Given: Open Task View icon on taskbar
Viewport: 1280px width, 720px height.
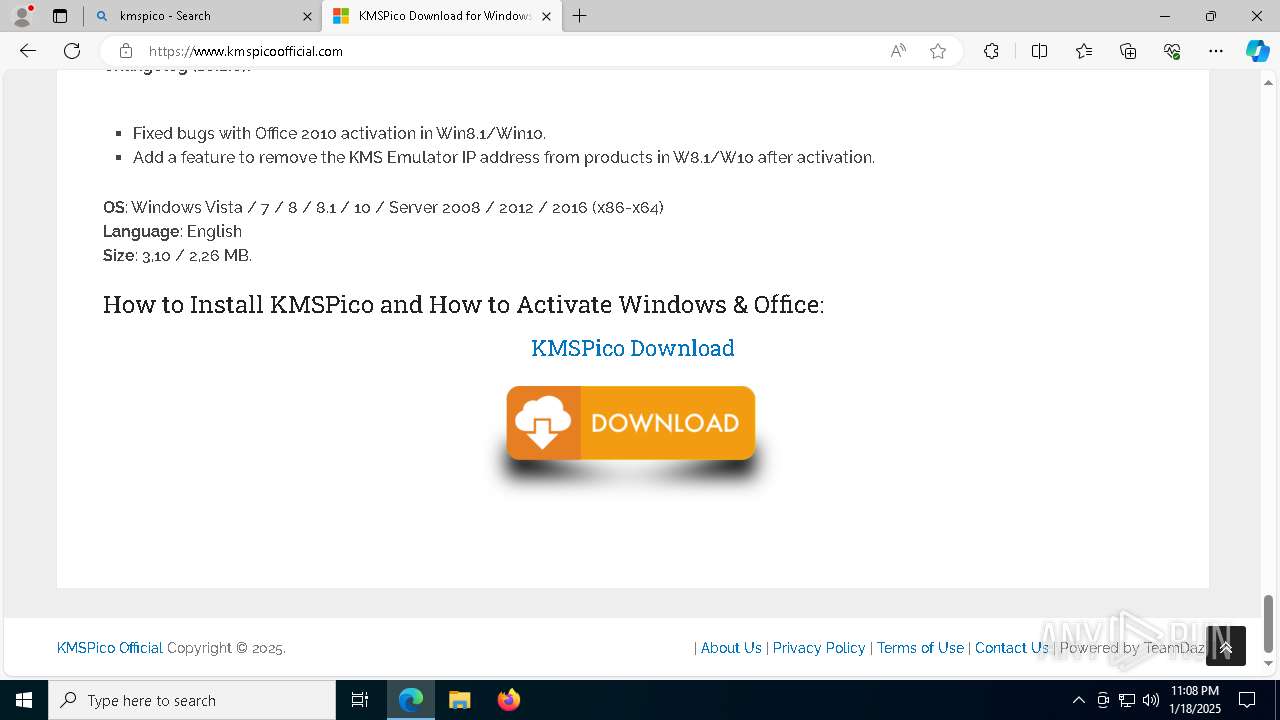Looking at the screenshot, I should [x=360, y=700].
